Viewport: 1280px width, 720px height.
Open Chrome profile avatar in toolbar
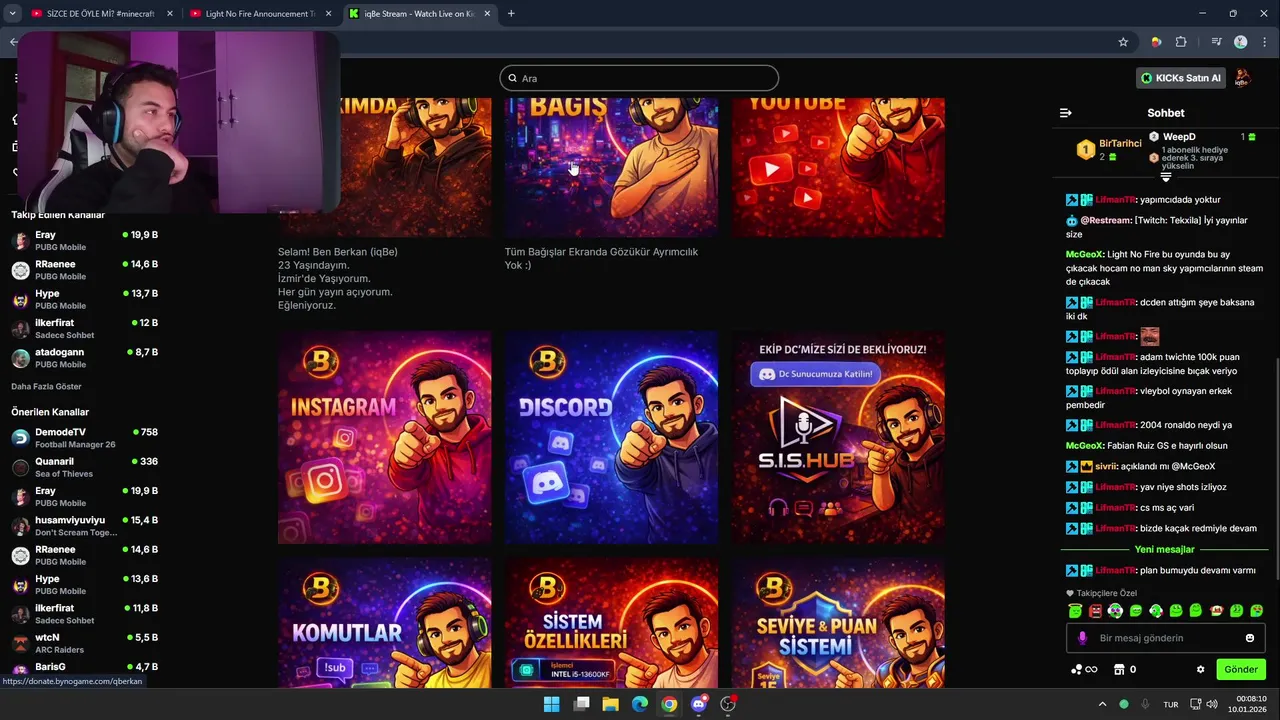1241,42
